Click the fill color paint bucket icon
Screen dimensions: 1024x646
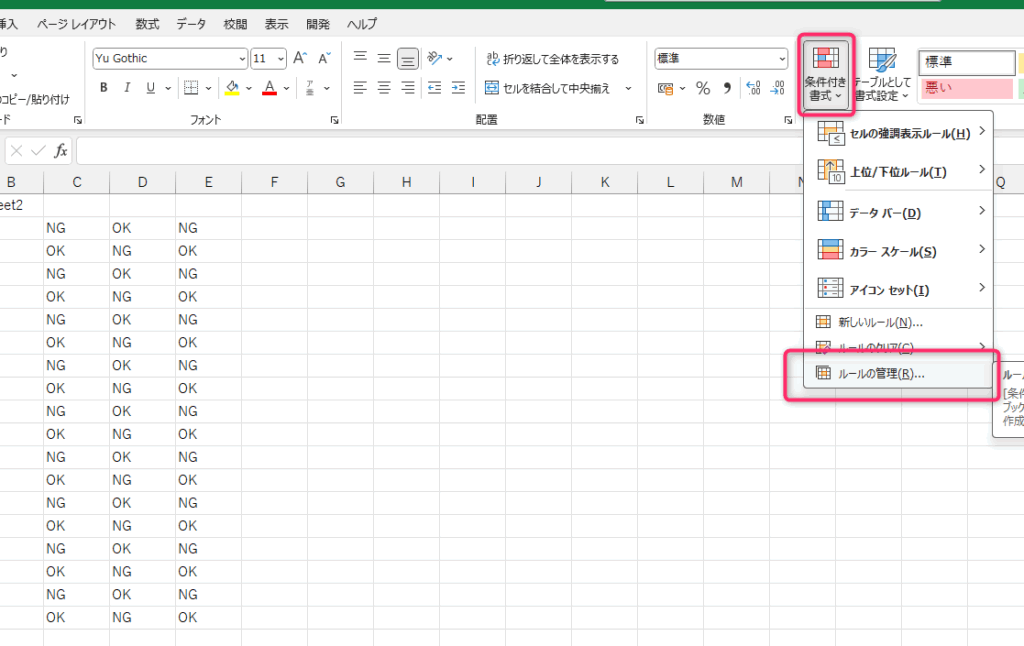pos(232,88)
